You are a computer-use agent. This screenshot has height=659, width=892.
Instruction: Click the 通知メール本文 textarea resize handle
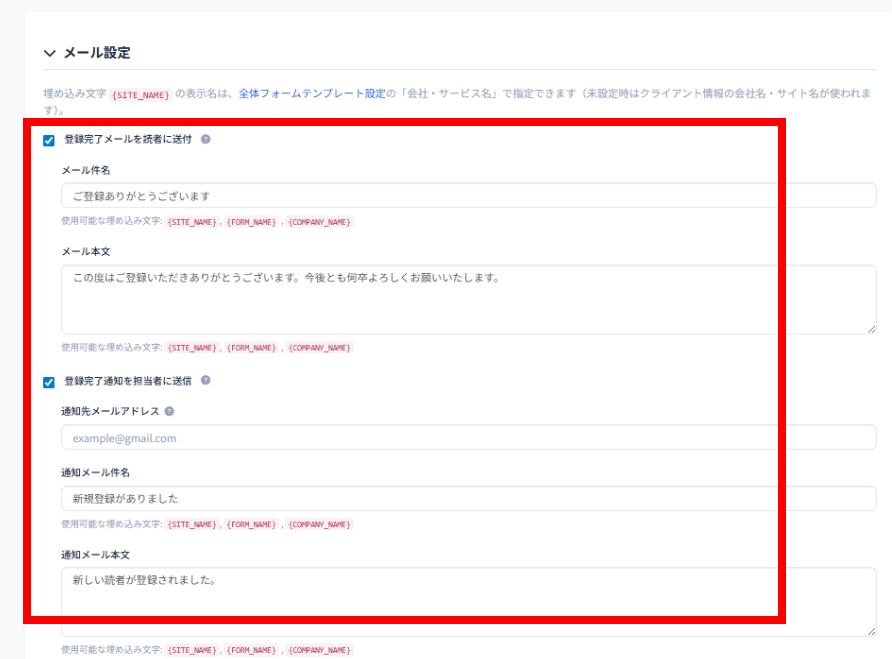pyautogui.click(x=871, y=631)
